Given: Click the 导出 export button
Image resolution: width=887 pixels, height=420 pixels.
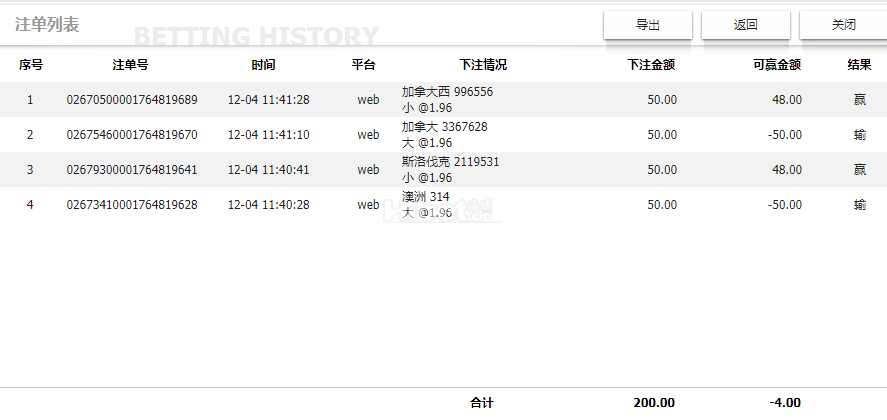Looking at the screenshot, I should click(648, 25).
